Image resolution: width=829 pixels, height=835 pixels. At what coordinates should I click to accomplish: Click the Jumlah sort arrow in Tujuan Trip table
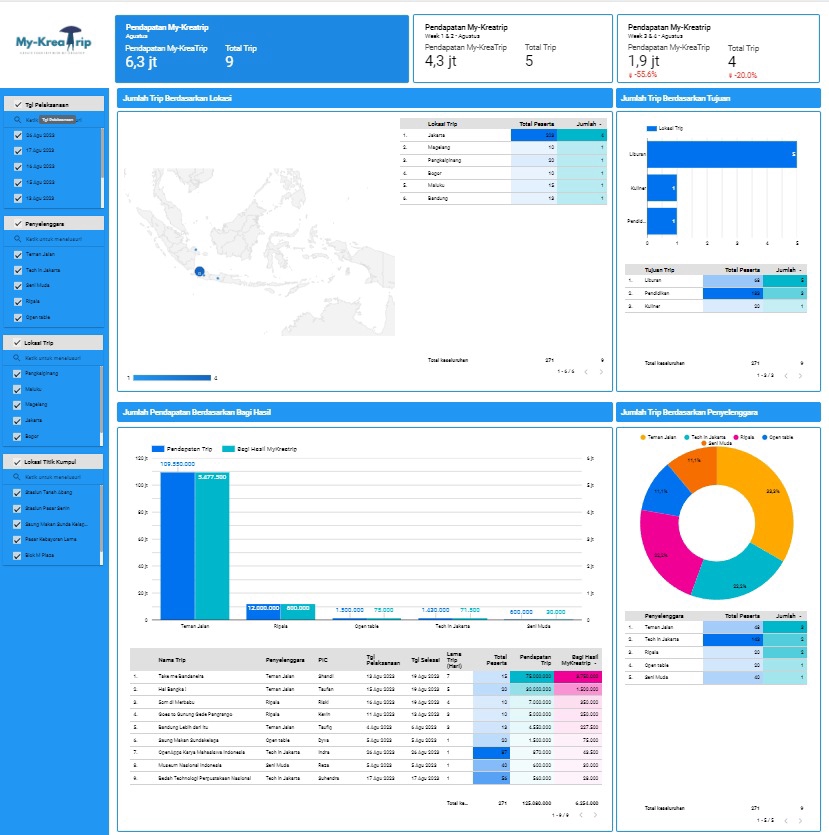[800, 270]
